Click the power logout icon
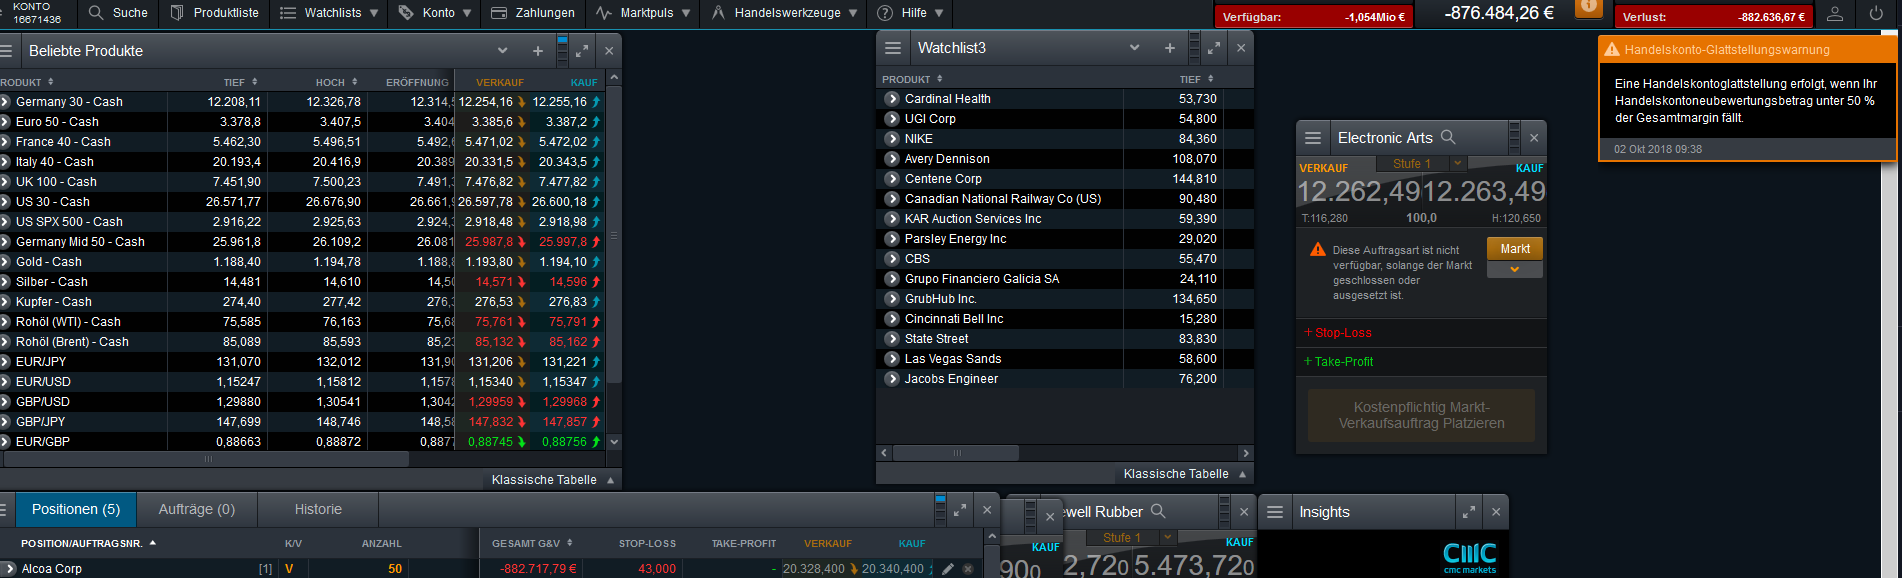1902x578 pixels. coord(1876,13)
